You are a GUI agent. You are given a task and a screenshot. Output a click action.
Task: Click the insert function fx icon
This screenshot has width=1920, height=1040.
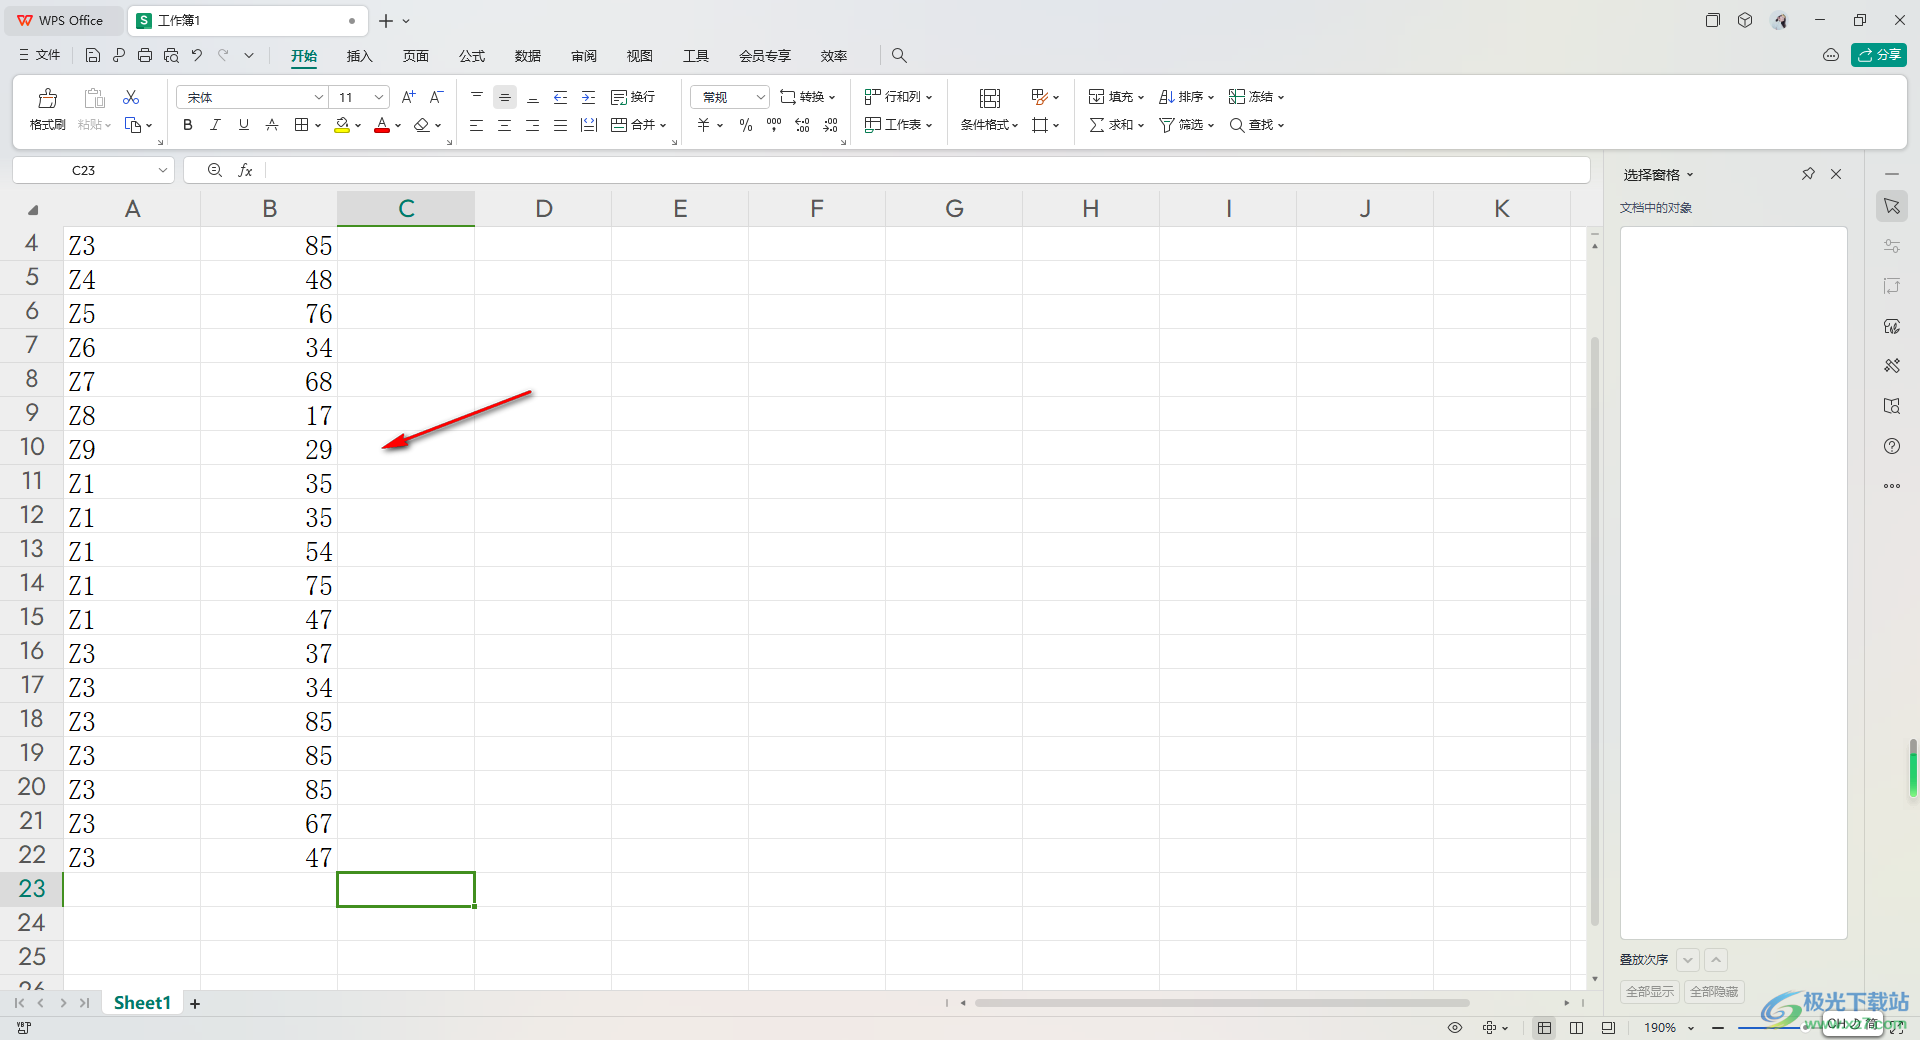245,170
